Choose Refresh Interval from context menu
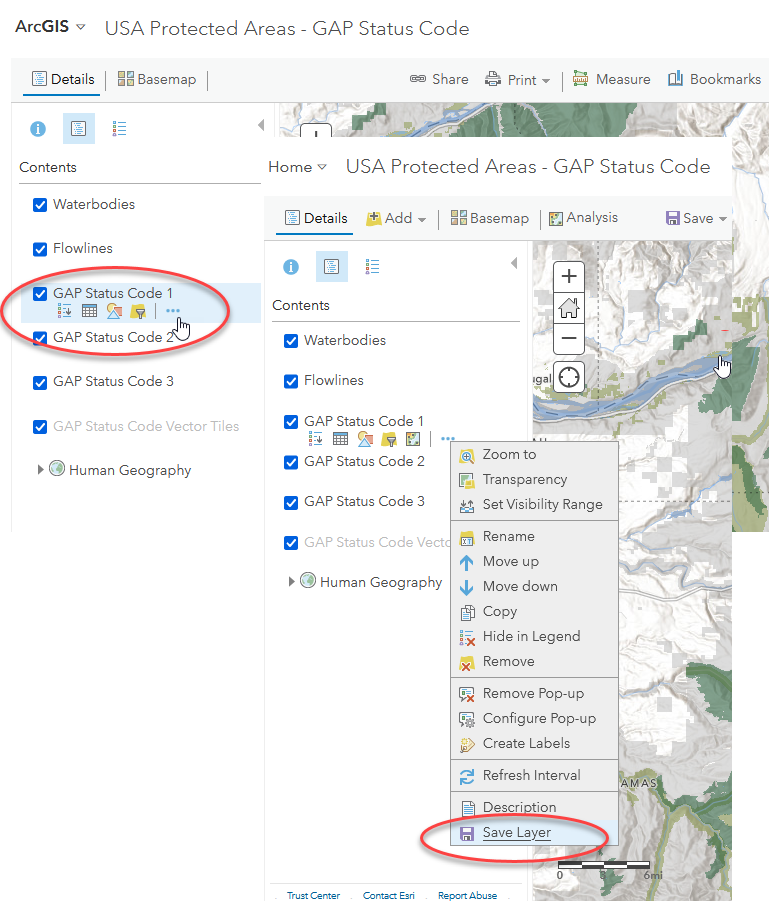The width and height of the screenshot is (769, 901). click(535, 776)
